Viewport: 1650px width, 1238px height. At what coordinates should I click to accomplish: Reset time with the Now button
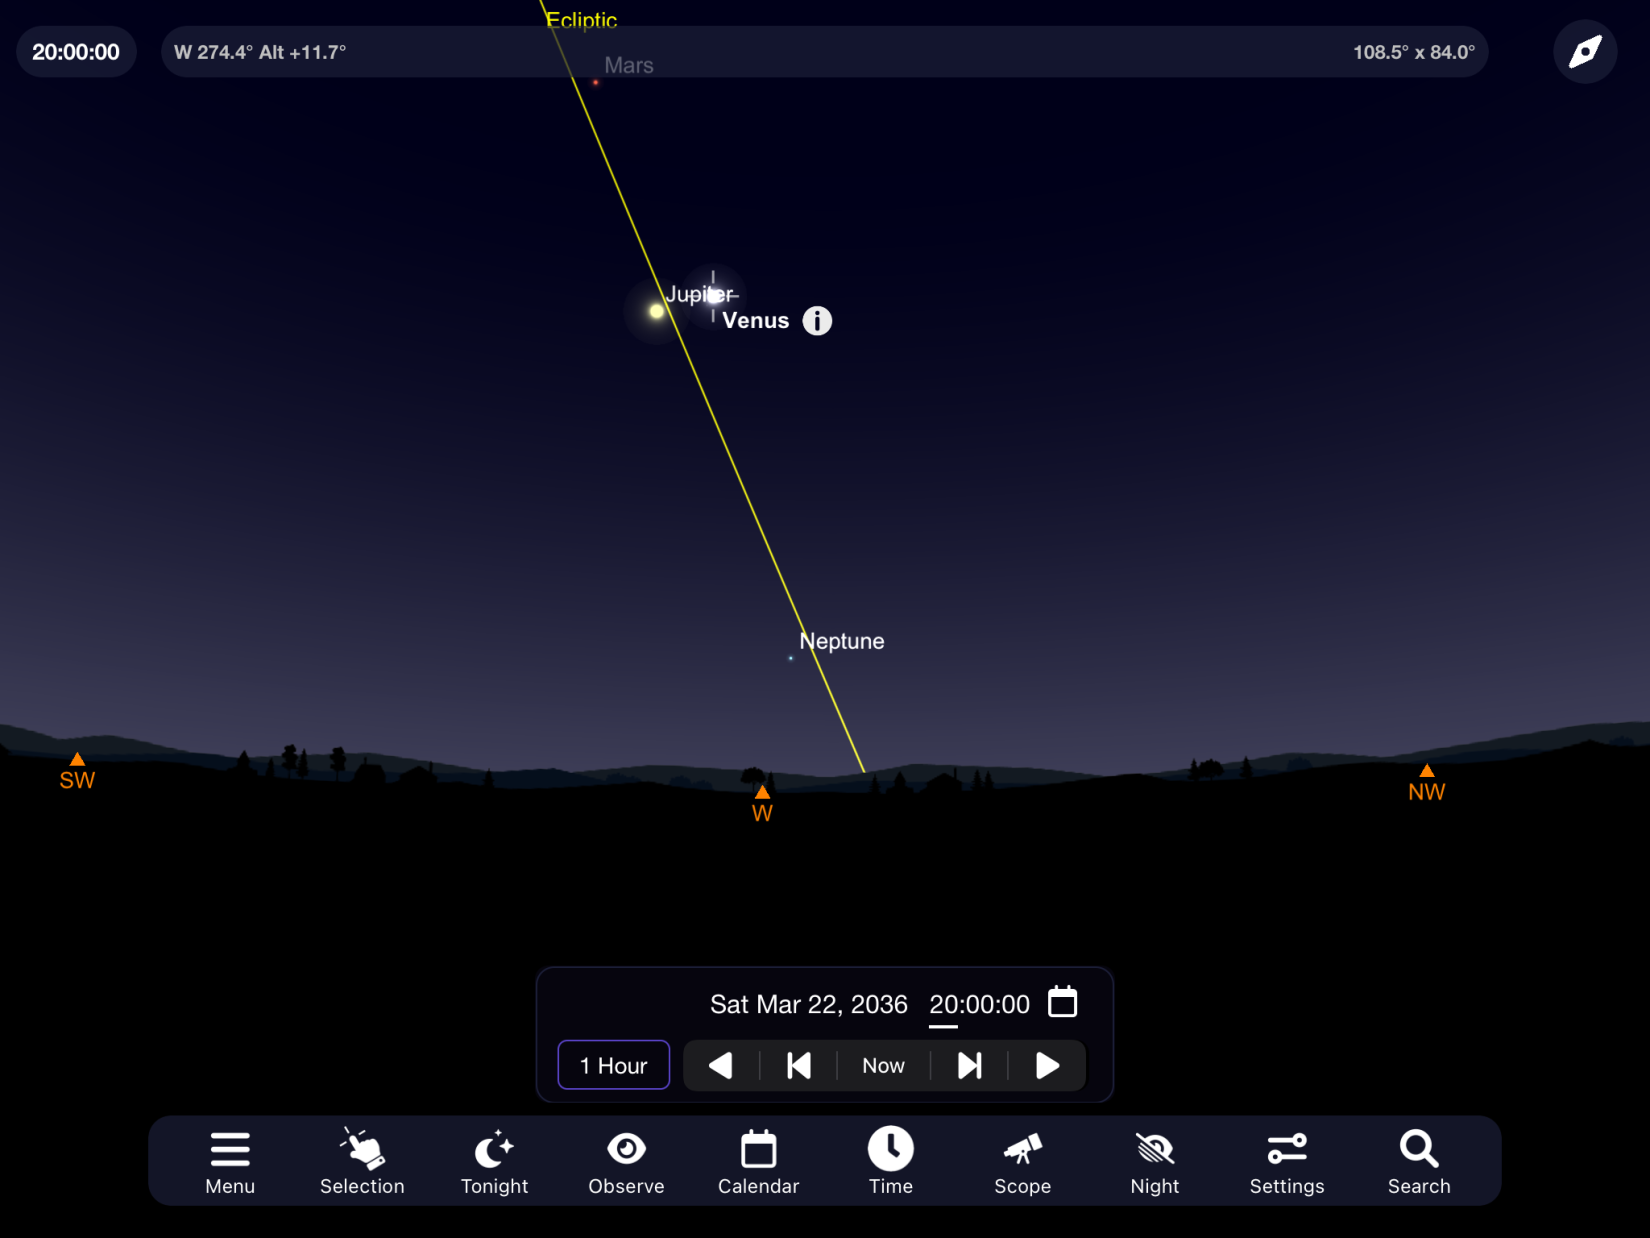click(883, 1066)
